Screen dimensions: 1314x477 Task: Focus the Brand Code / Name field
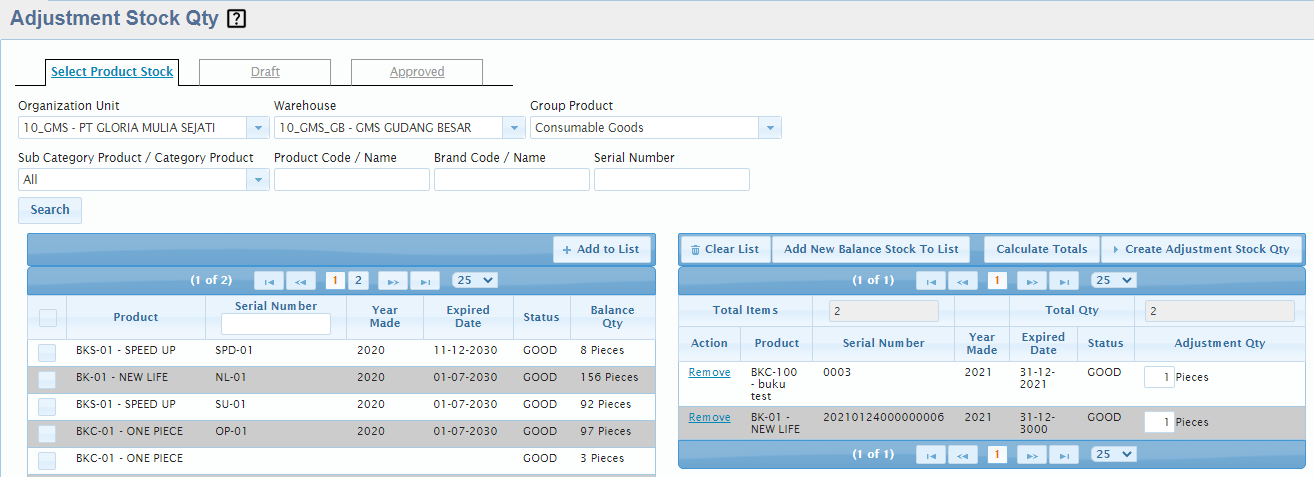512,179
